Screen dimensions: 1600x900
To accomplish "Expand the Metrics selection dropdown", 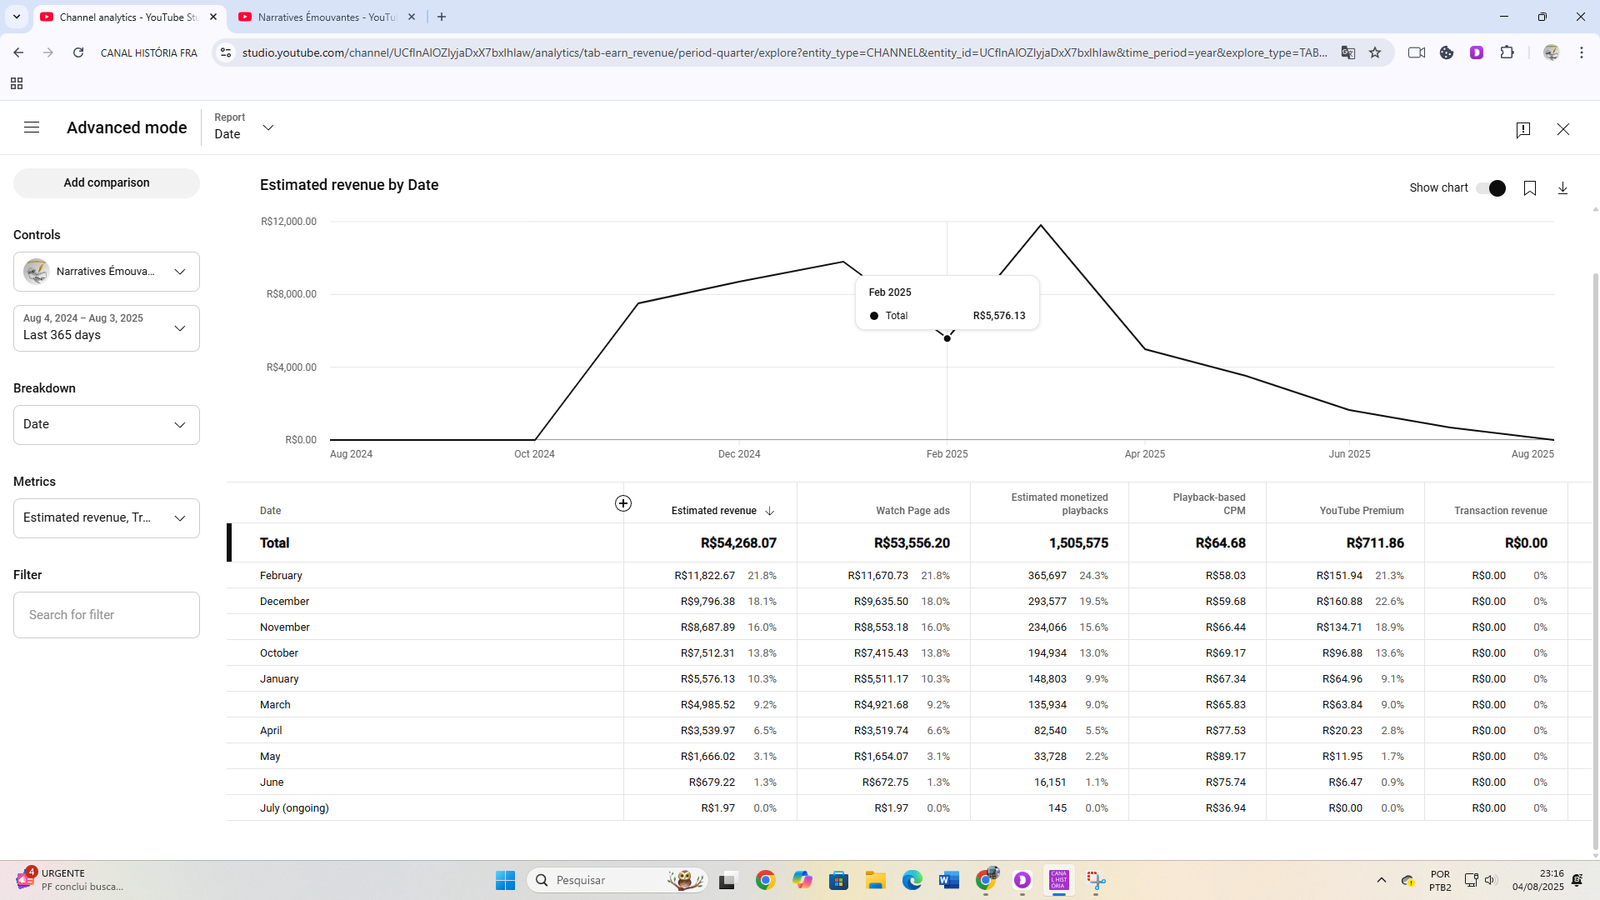I will point(106,518).
